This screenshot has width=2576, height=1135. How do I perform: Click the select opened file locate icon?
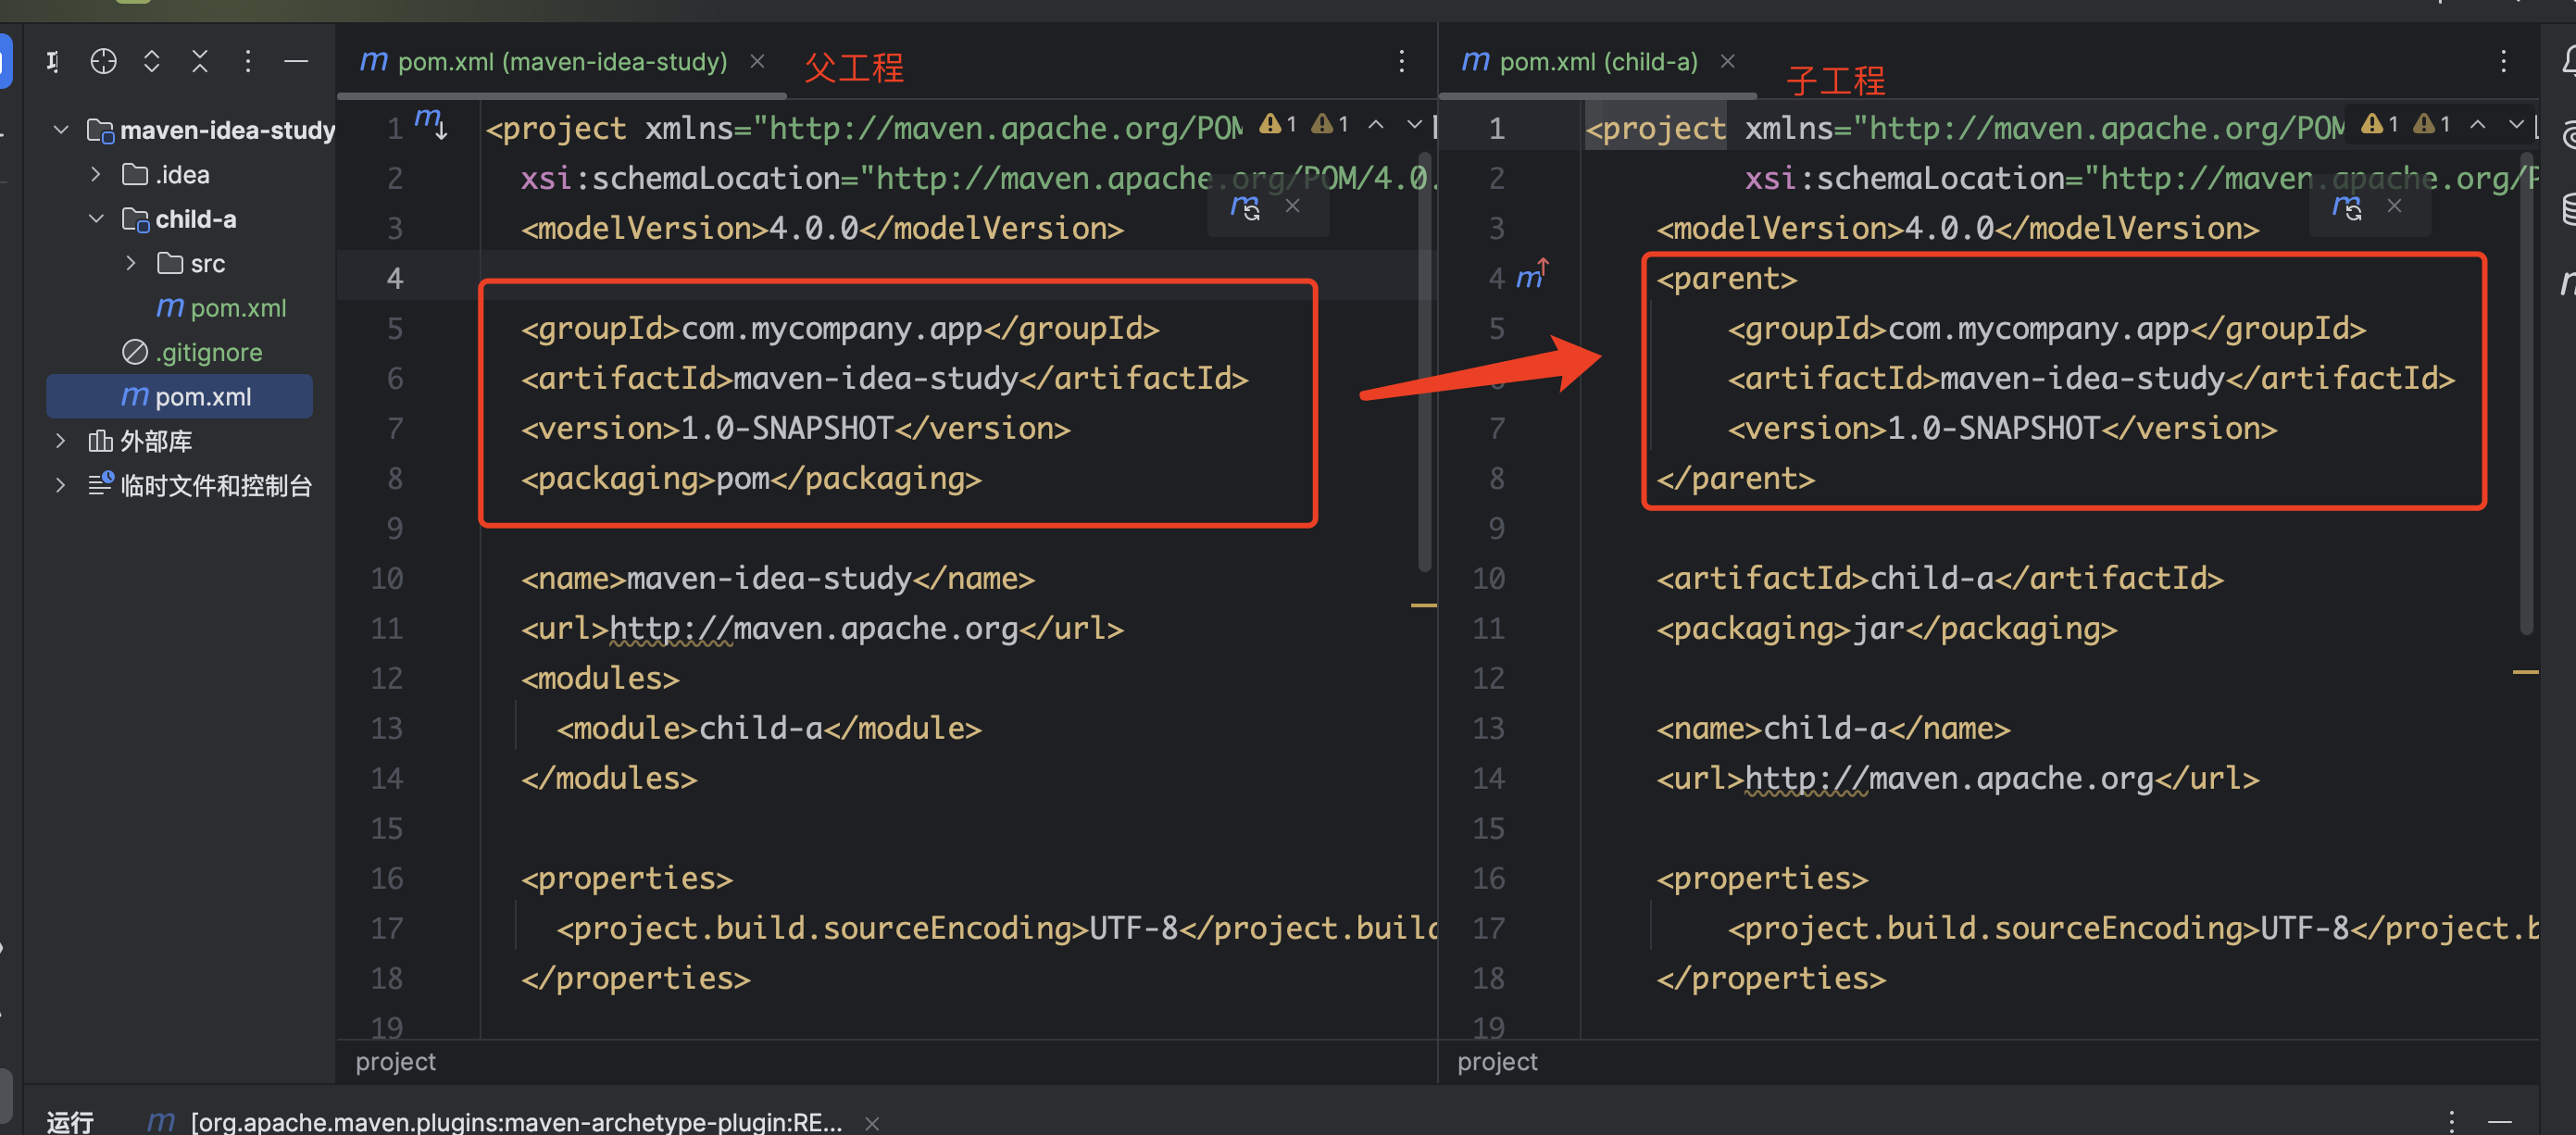pos(103,62)
